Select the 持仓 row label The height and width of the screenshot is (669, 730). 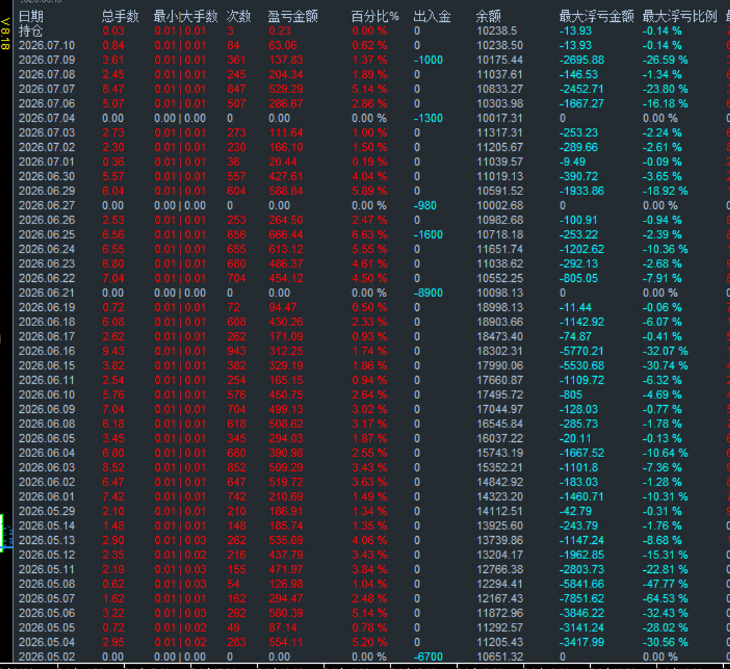(31, 31)
